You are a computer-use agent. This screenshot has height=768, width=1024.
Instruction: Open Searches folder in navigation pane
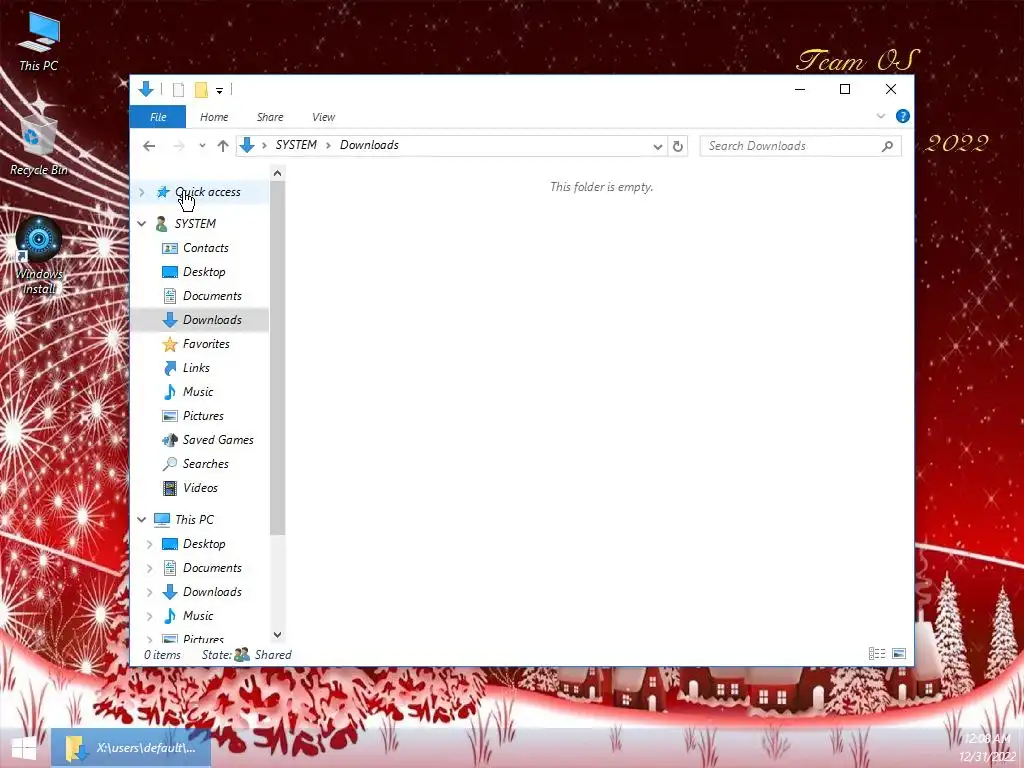coord(206,464)
